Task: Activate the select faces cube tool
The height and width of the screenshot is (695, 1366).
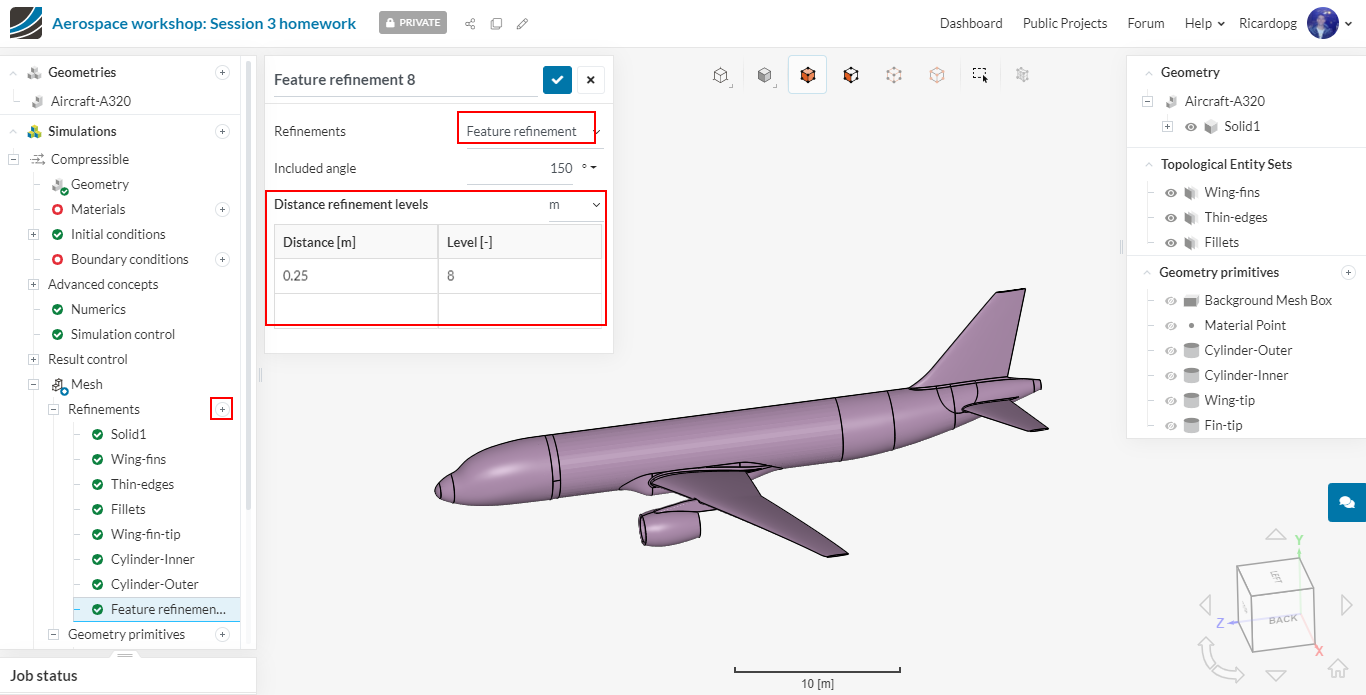Action: point(851,75)
